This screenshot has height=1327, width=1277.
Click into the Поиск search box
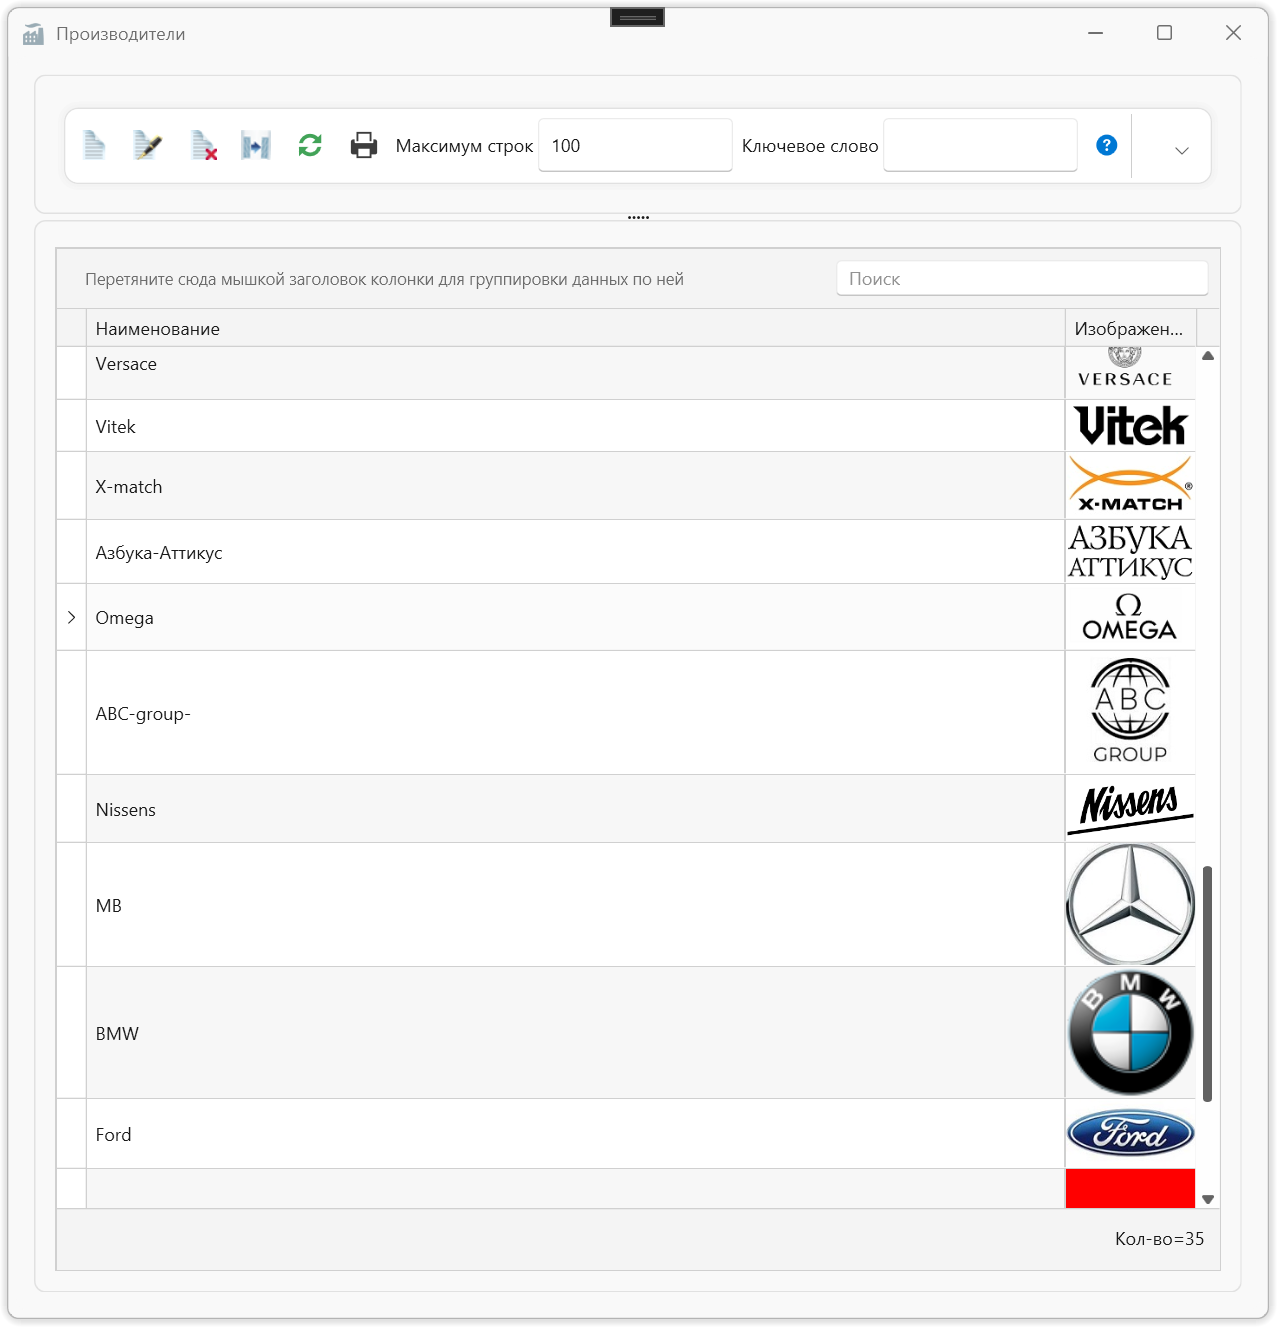click(x=1022, y=279)
